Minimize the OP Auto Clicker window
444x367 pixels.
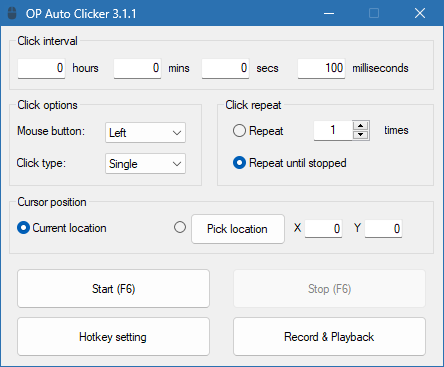[x=329, y=13]
